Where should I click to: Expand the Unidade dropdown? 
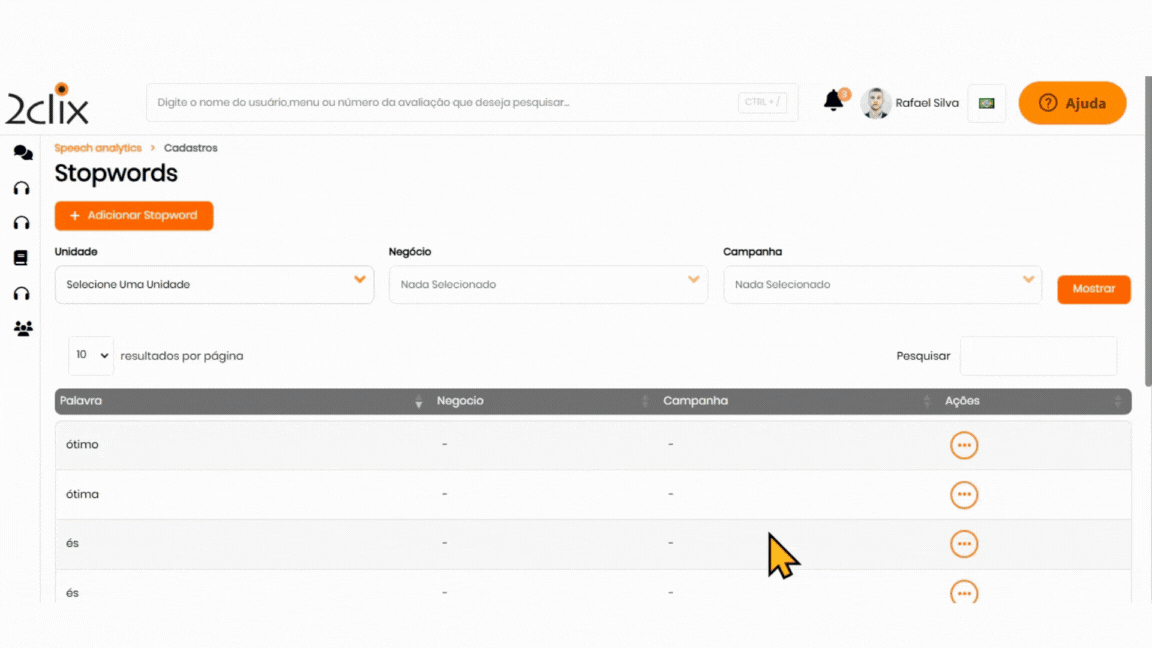214,285
